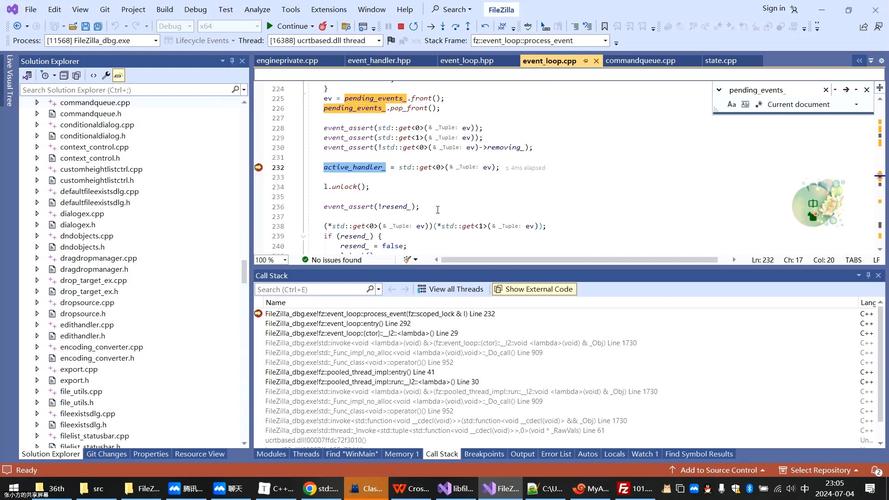The width and height of the screenshot is (889, 500).
Task: Click the Step Out icon
Action: click(468, 26)
